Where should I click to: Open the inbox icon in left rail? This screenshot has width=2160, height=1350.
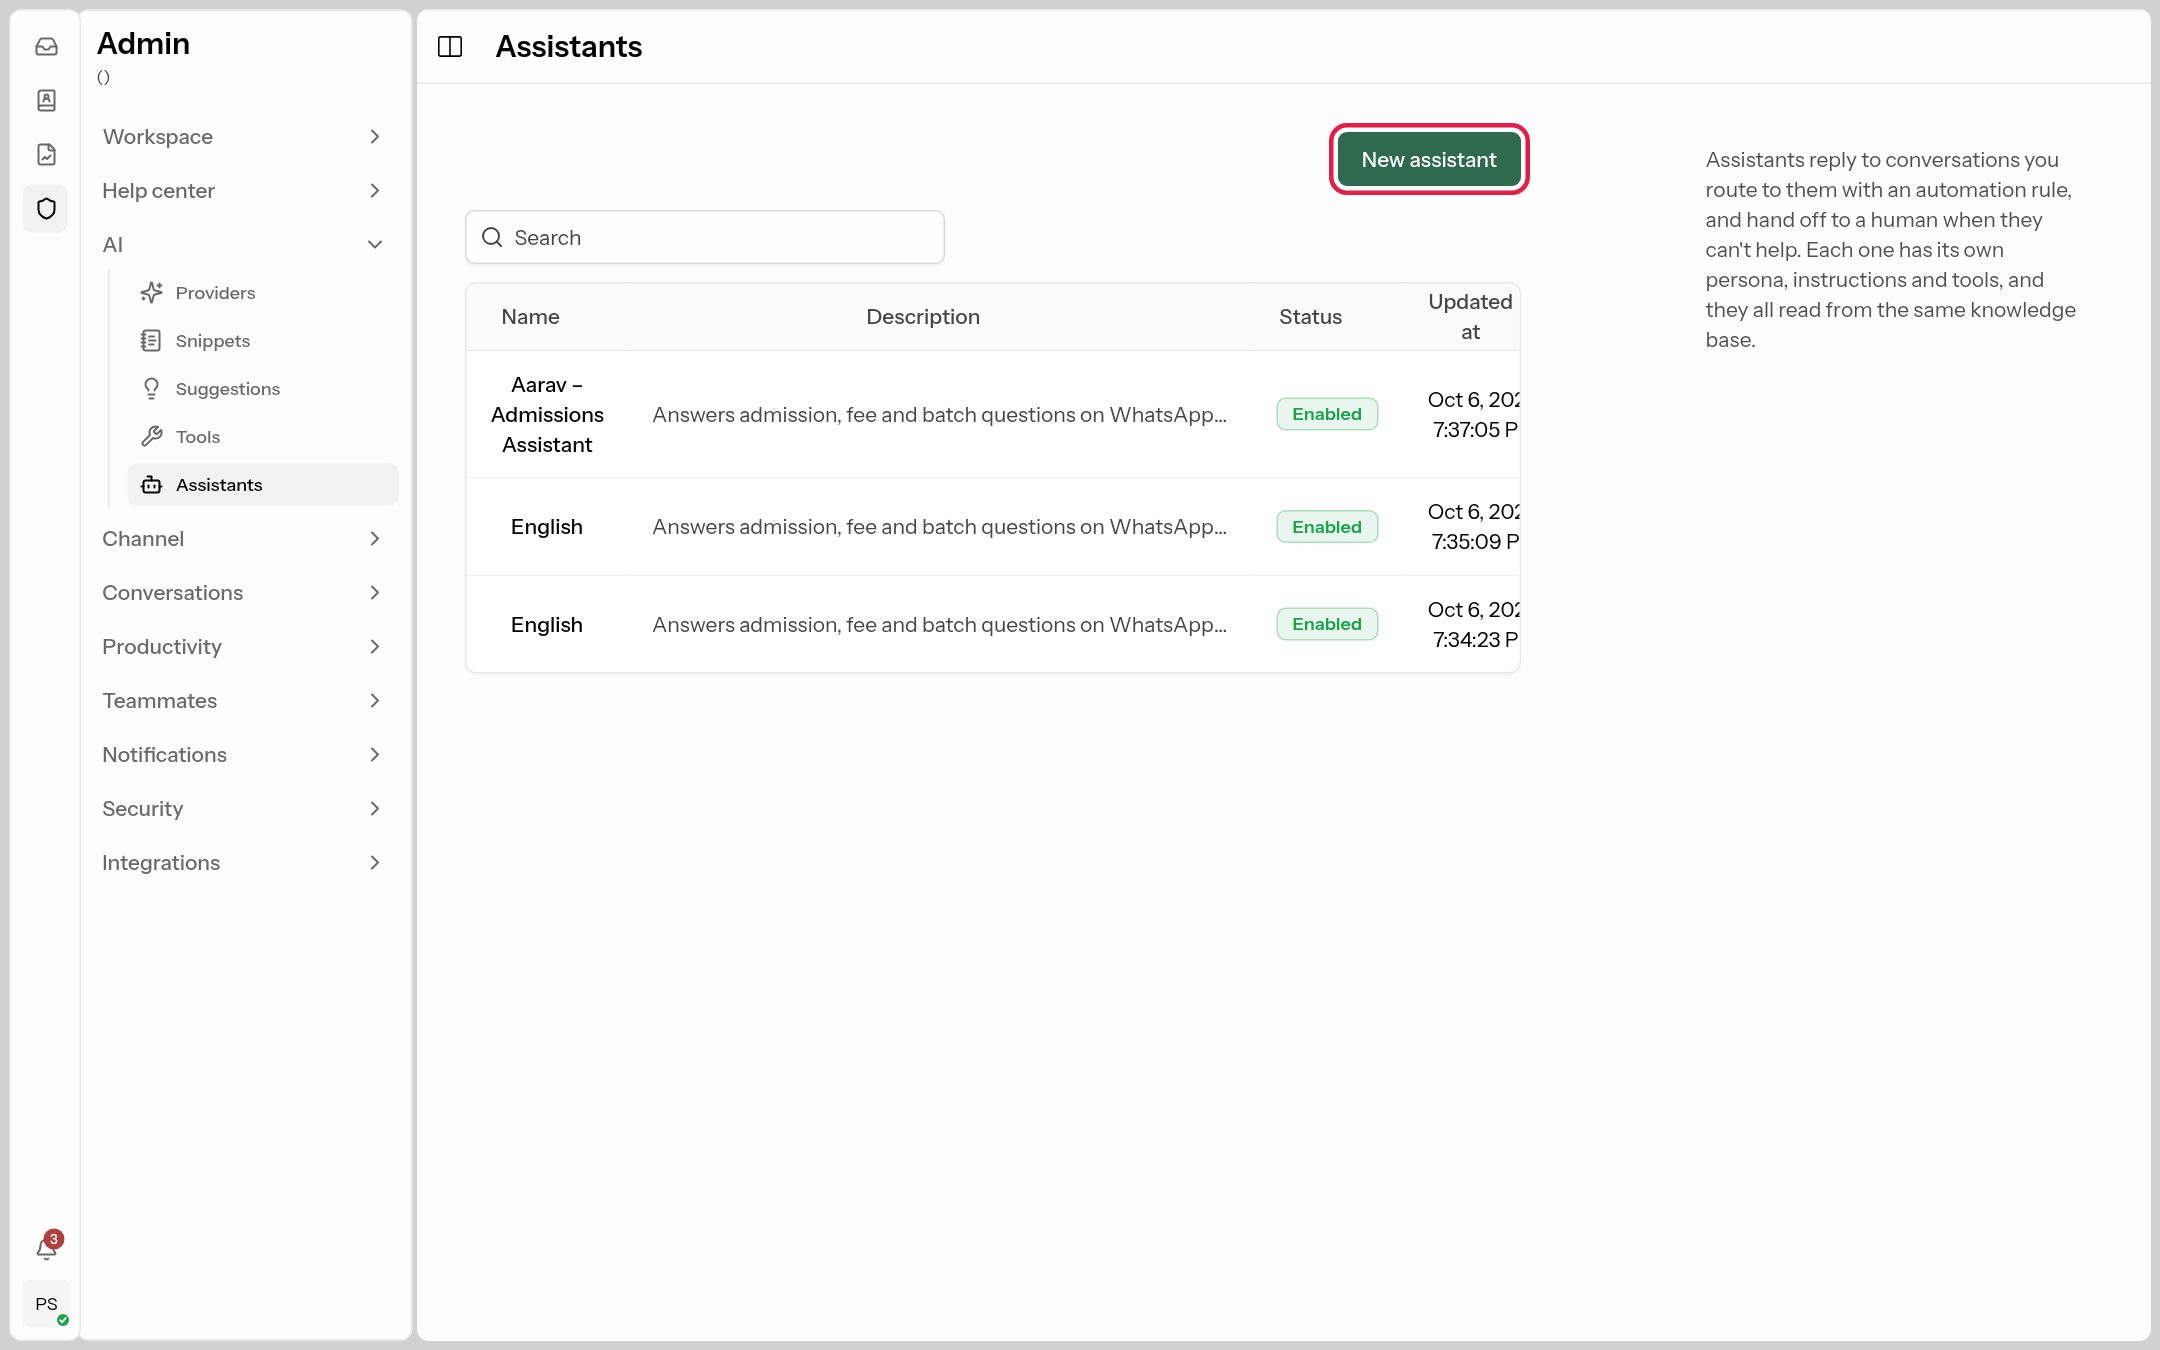(46, 46)
